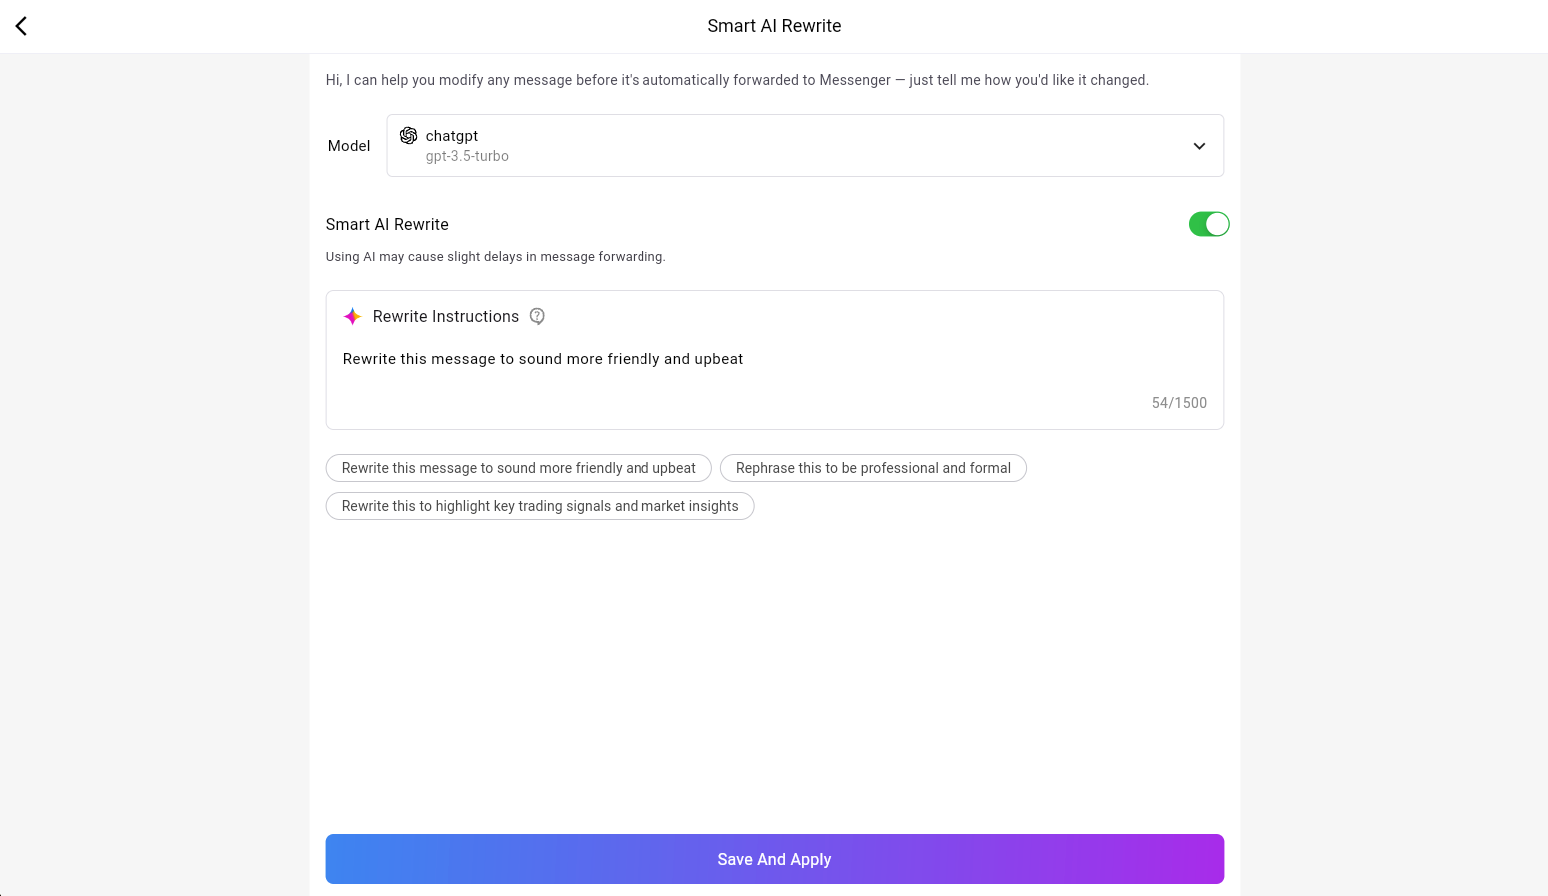Select the professional and formal suggestion chip
The height and width of the screenshot is (896, 1548).
[x=872, y=468]
